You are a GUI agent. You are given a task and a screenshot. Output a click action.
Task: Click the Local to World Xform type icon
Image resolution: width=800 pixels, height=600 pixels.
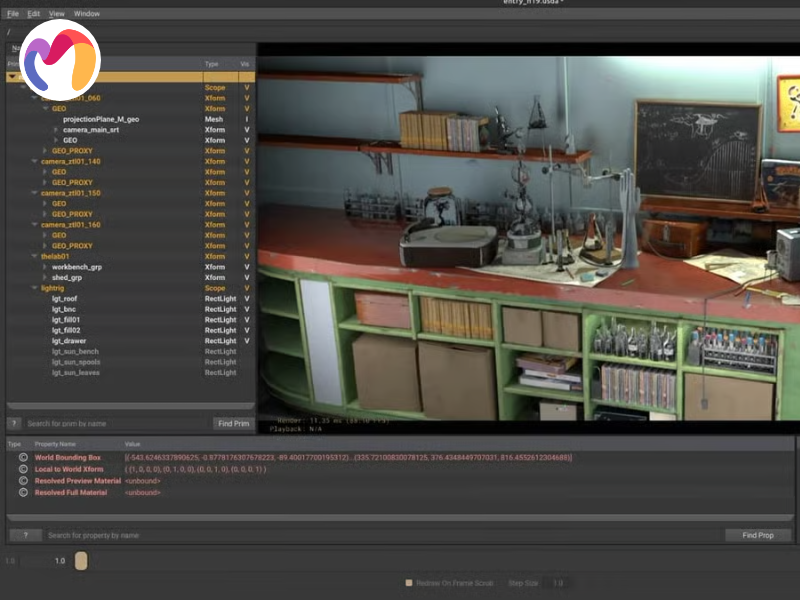click(23, 469)
